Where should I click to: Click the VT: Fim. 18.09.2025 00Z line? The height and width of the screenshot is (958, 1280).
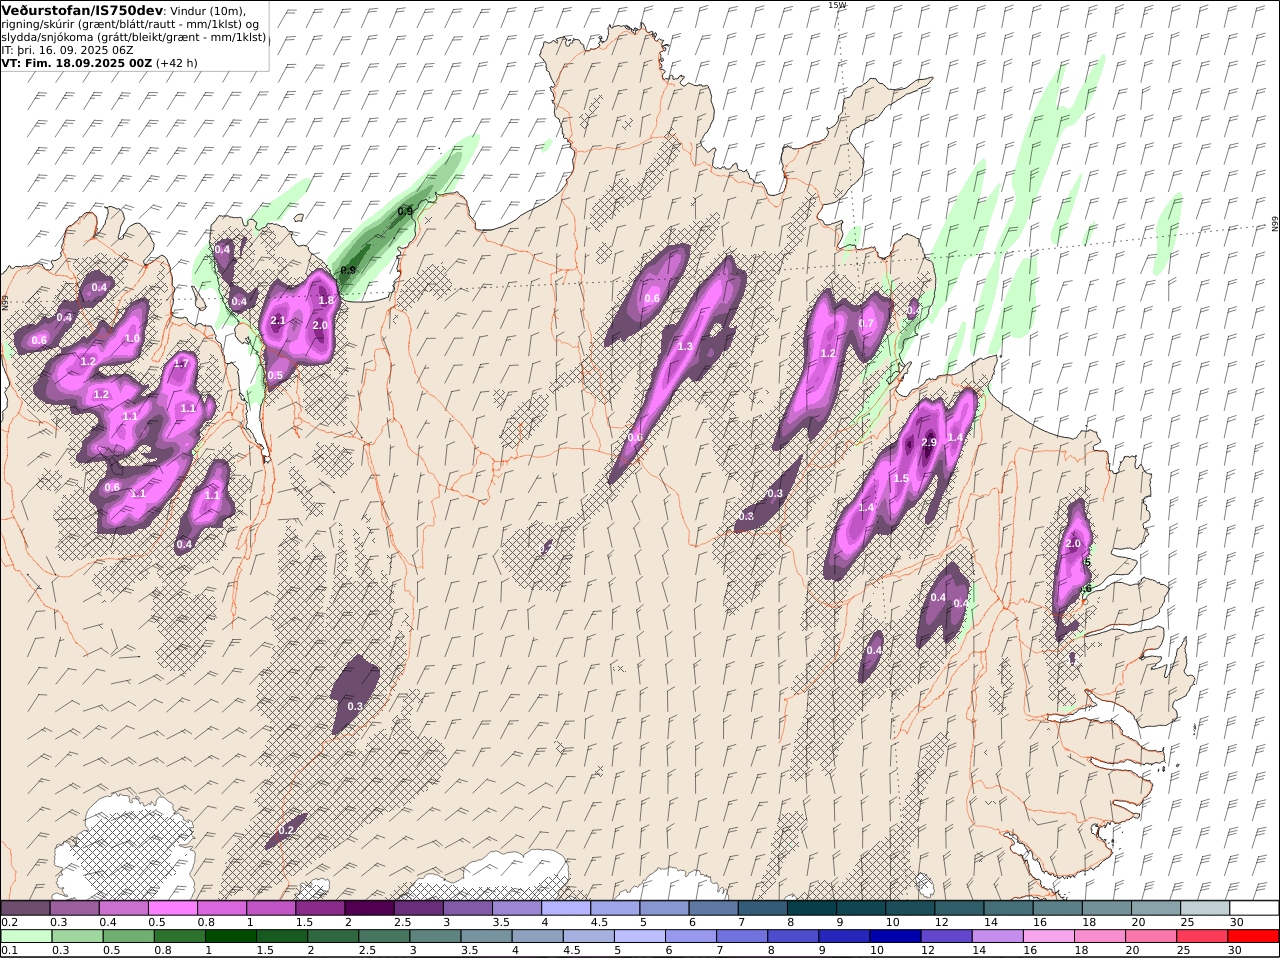[77, 62]
